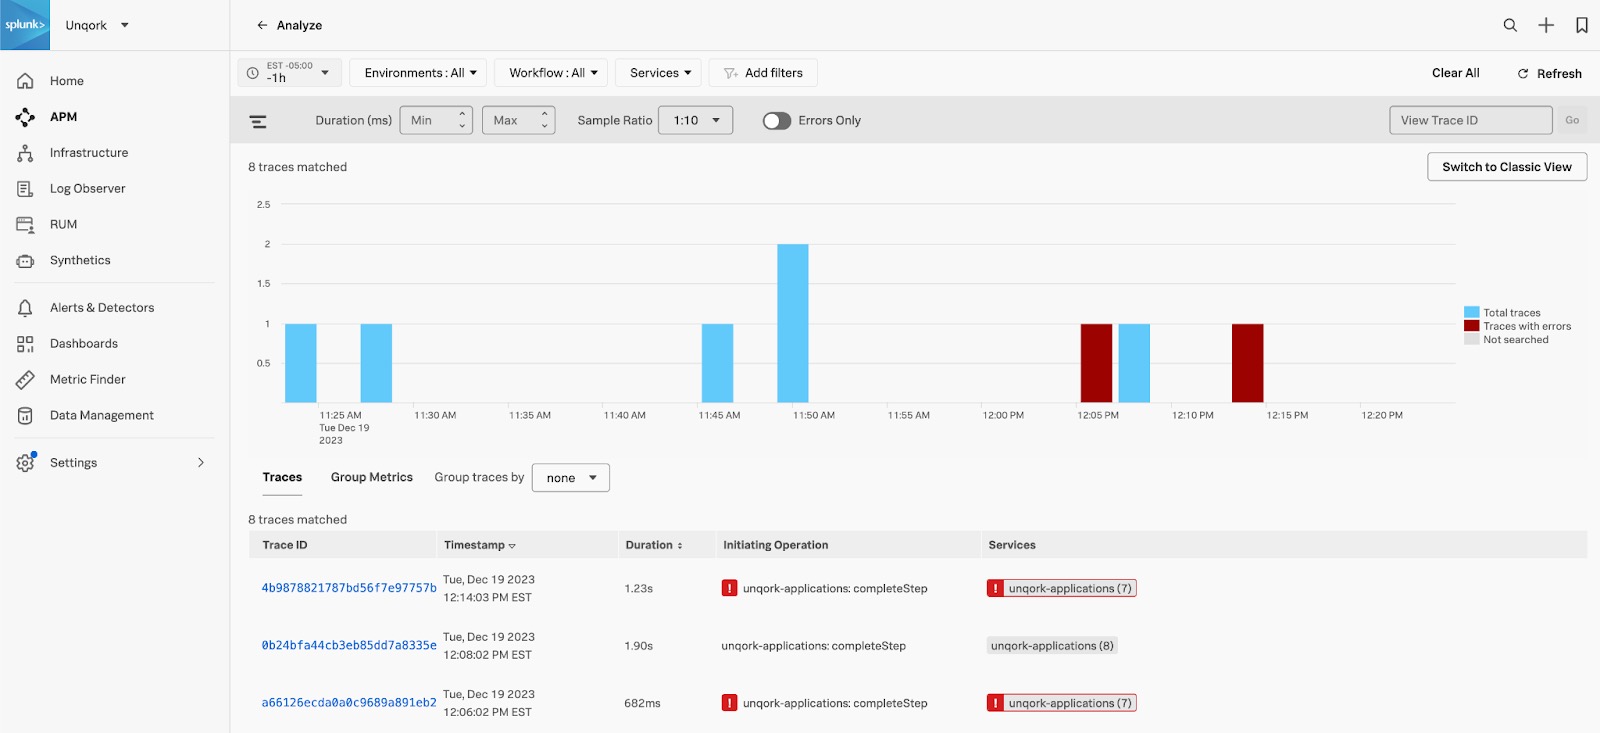Open the Alerts & Detectors bell icon
The height and width of the screenshot is (733, 1600).
25,308
